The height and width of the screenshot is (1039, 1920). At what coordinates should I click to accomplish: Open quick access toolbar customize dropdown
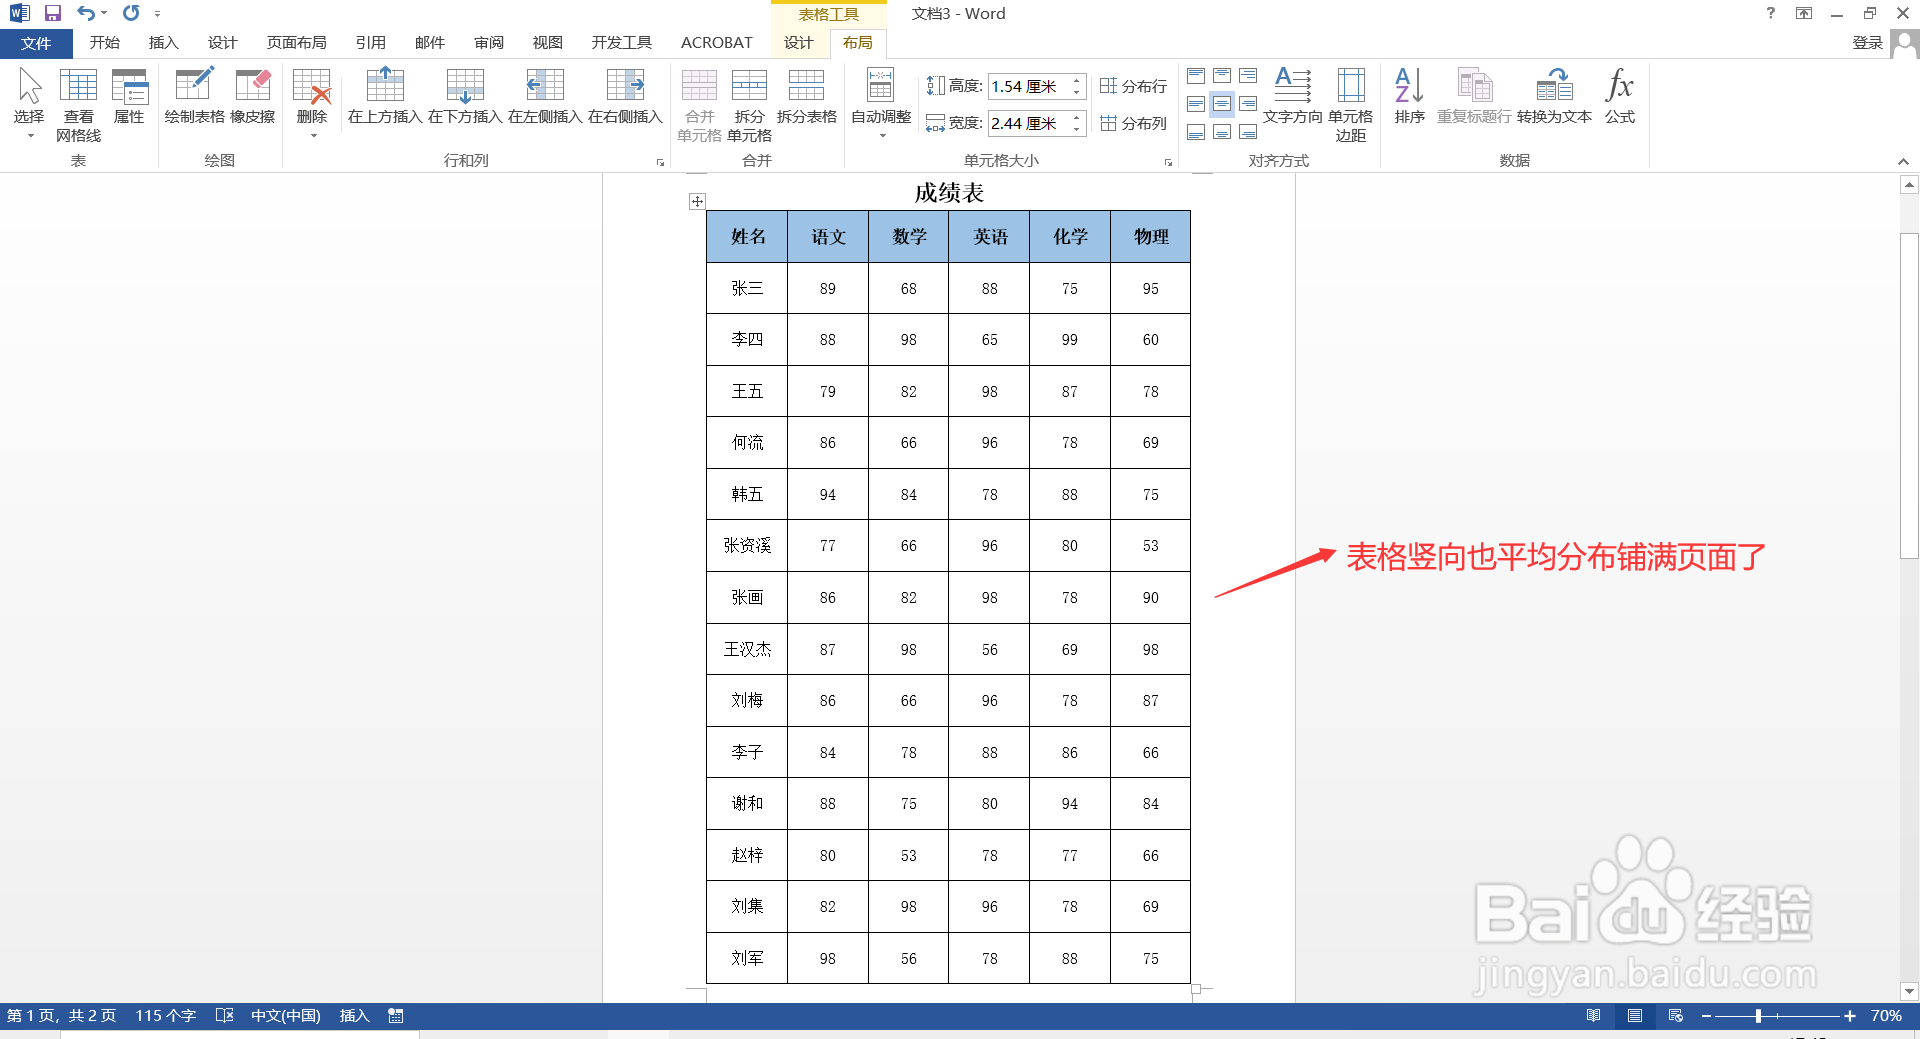point(158,14)
